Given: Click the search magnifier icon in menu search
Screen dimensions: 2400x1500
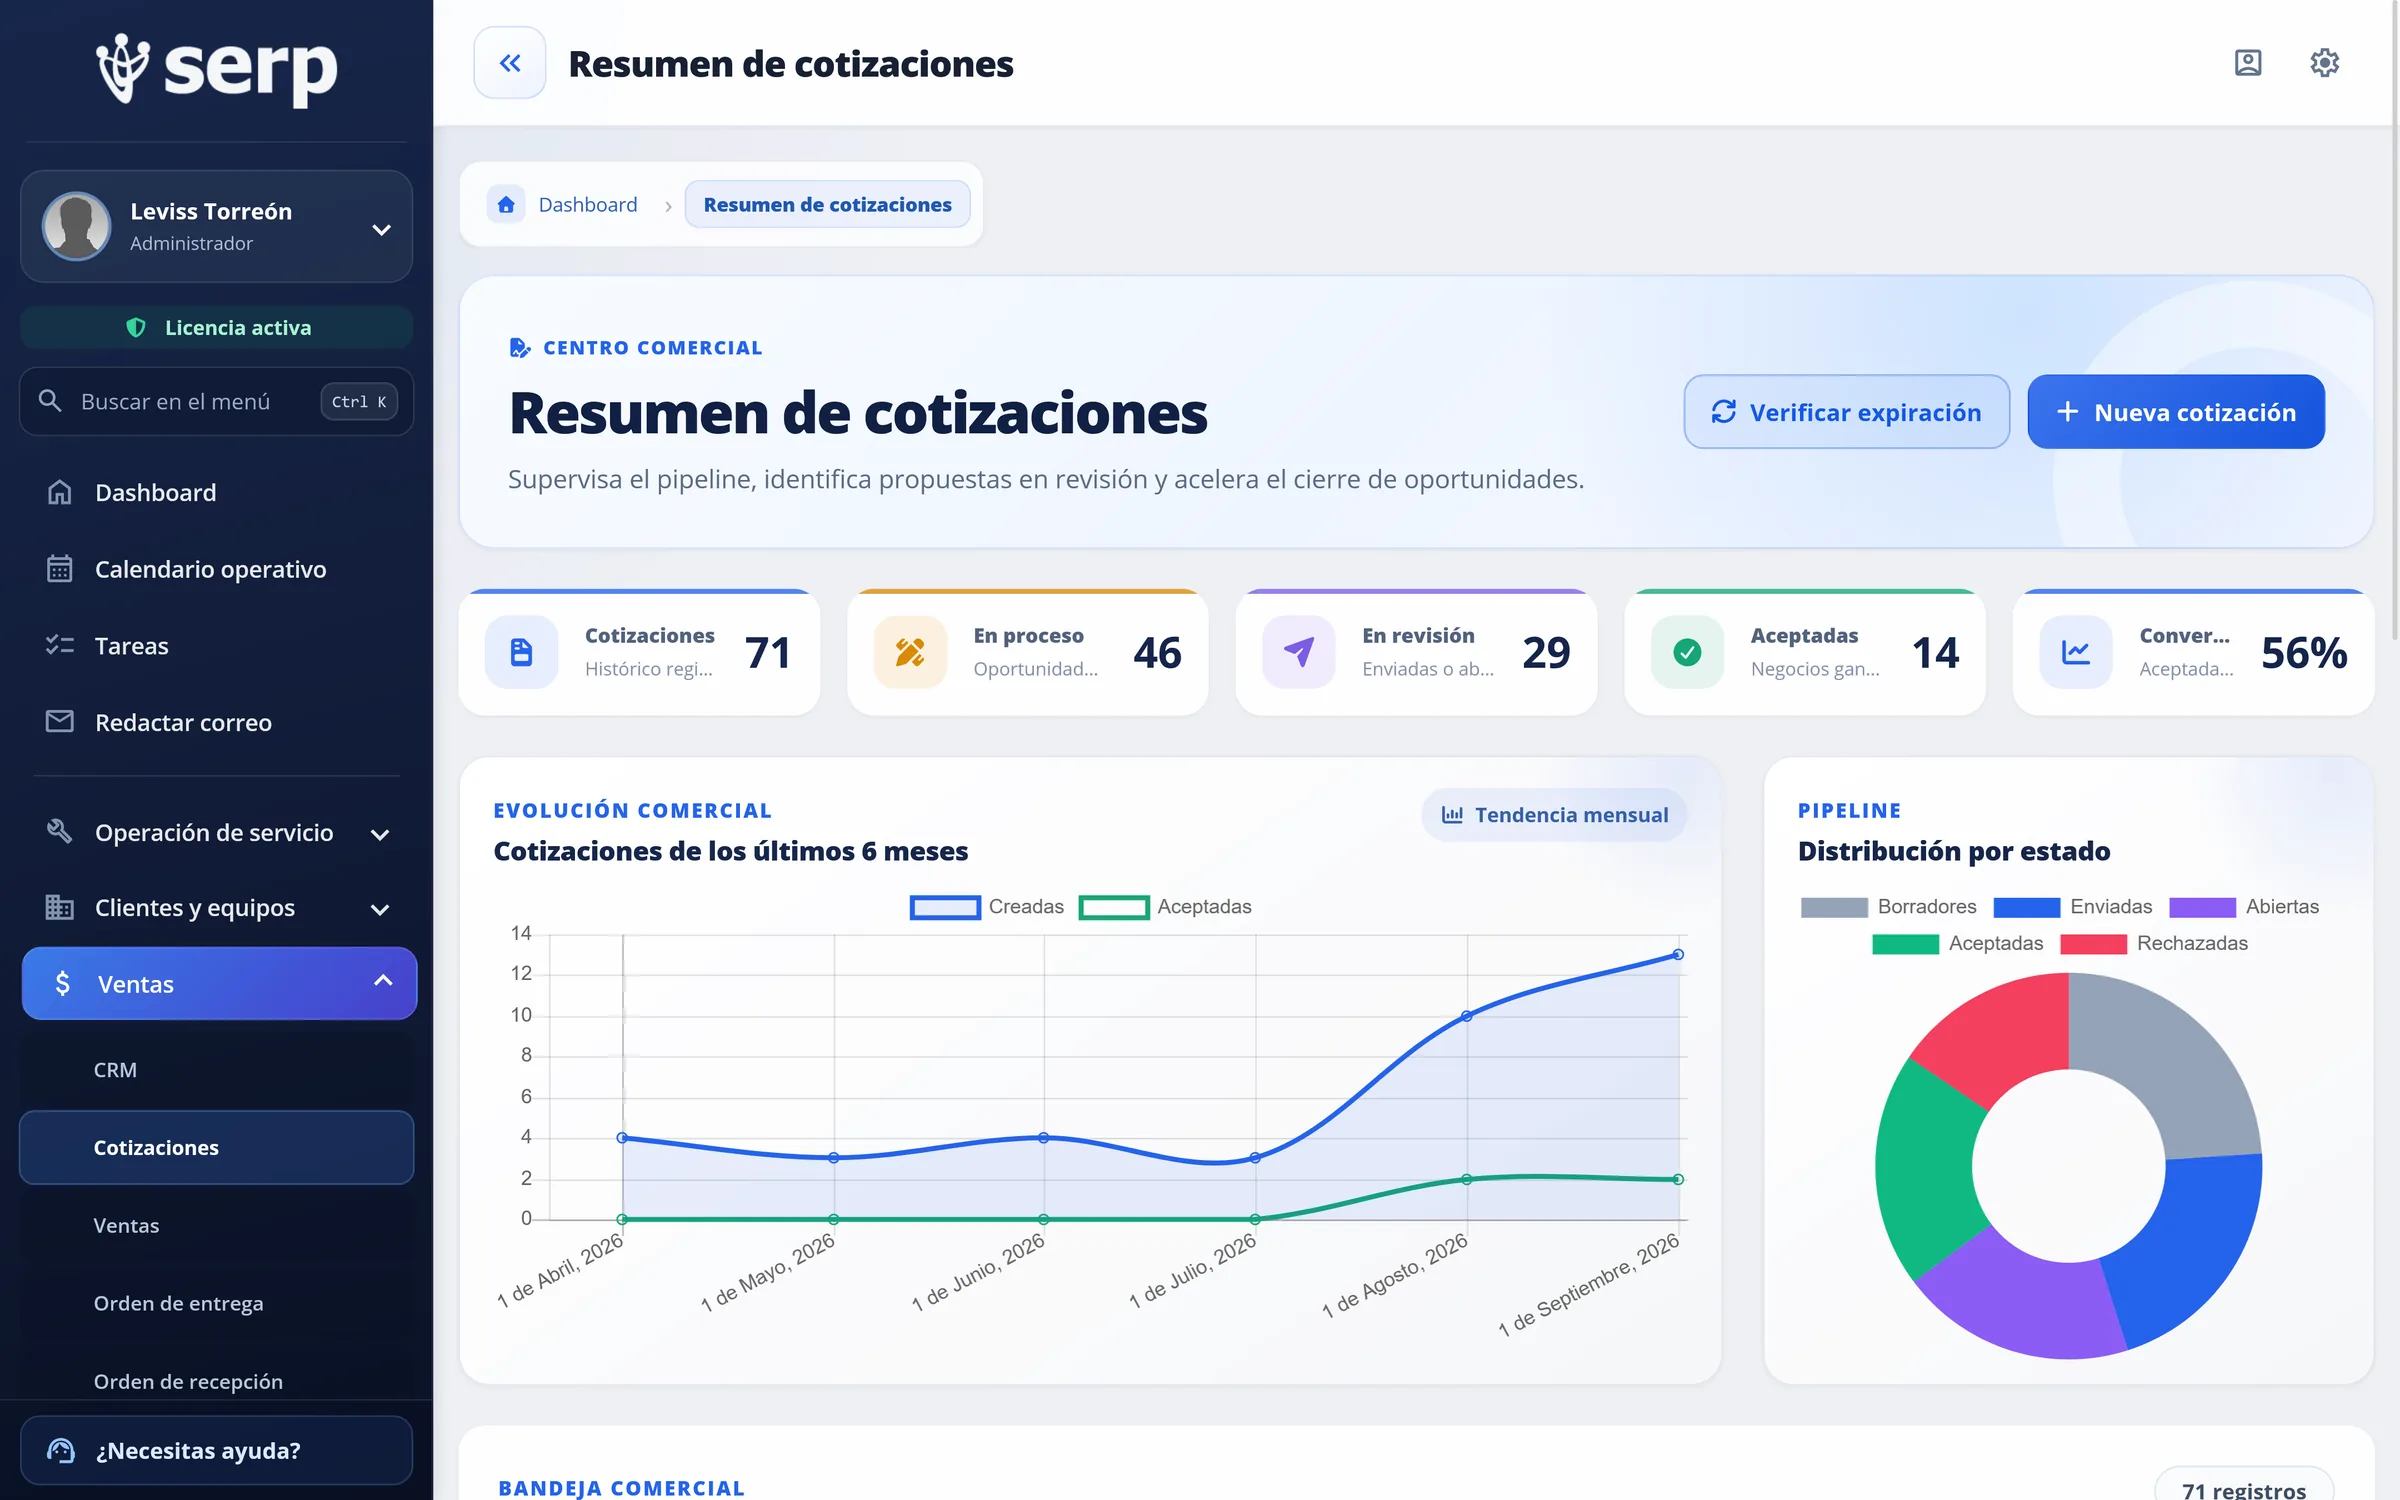Looking at the screenshot, I should pos(50,401).
